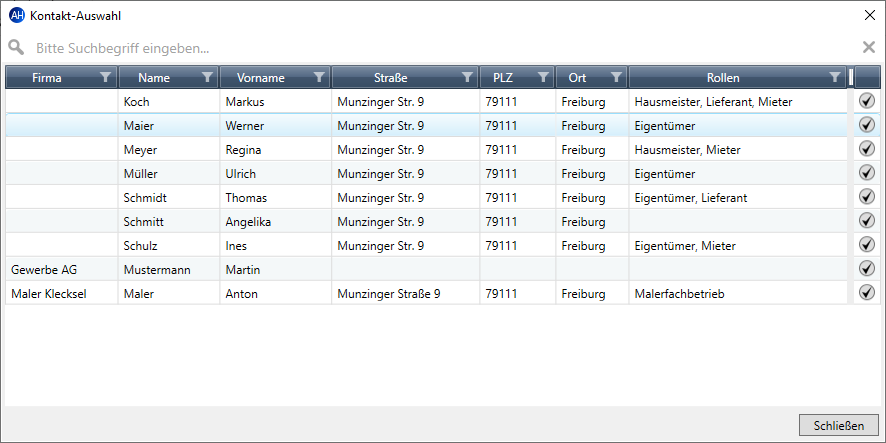Open filter for Firma column
The width and height of the screenshot is (886, 443).
tap(105, 77)
